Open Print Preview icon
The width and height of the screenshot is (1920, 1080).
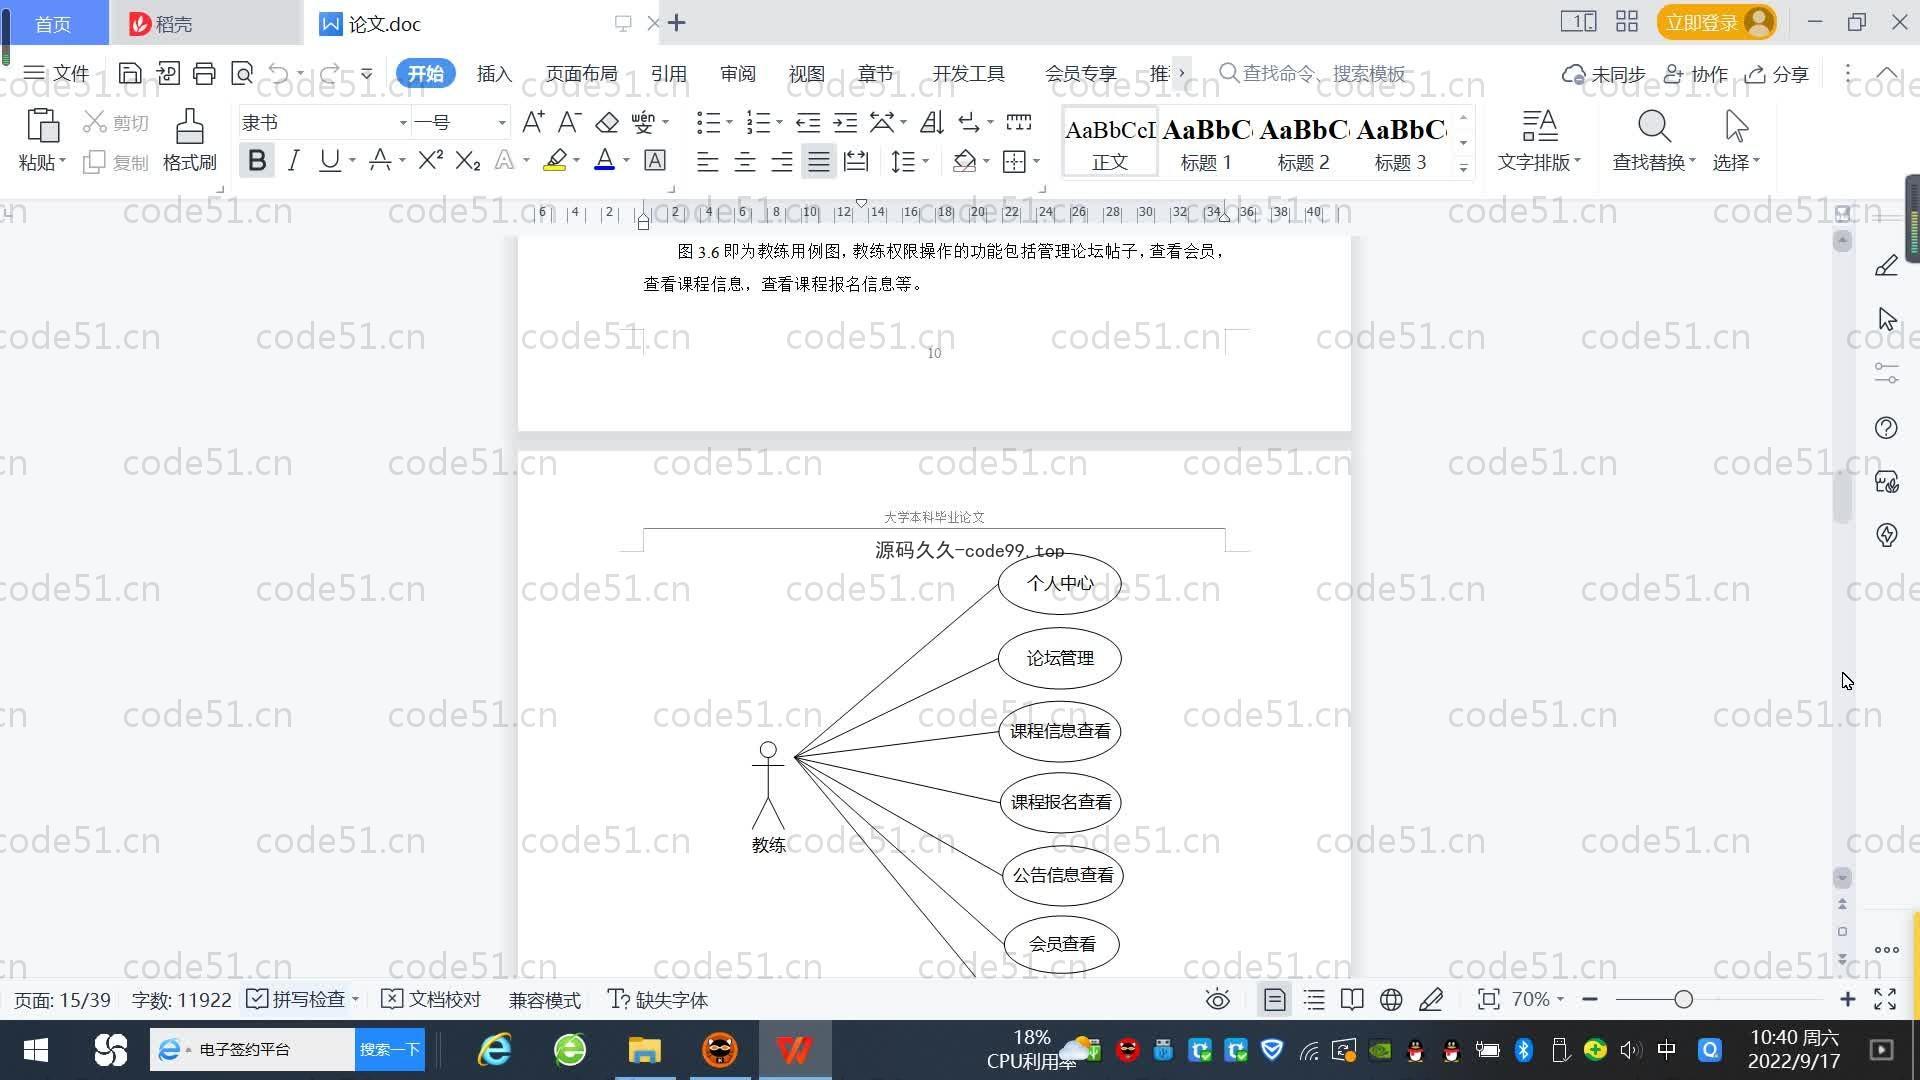241,73
